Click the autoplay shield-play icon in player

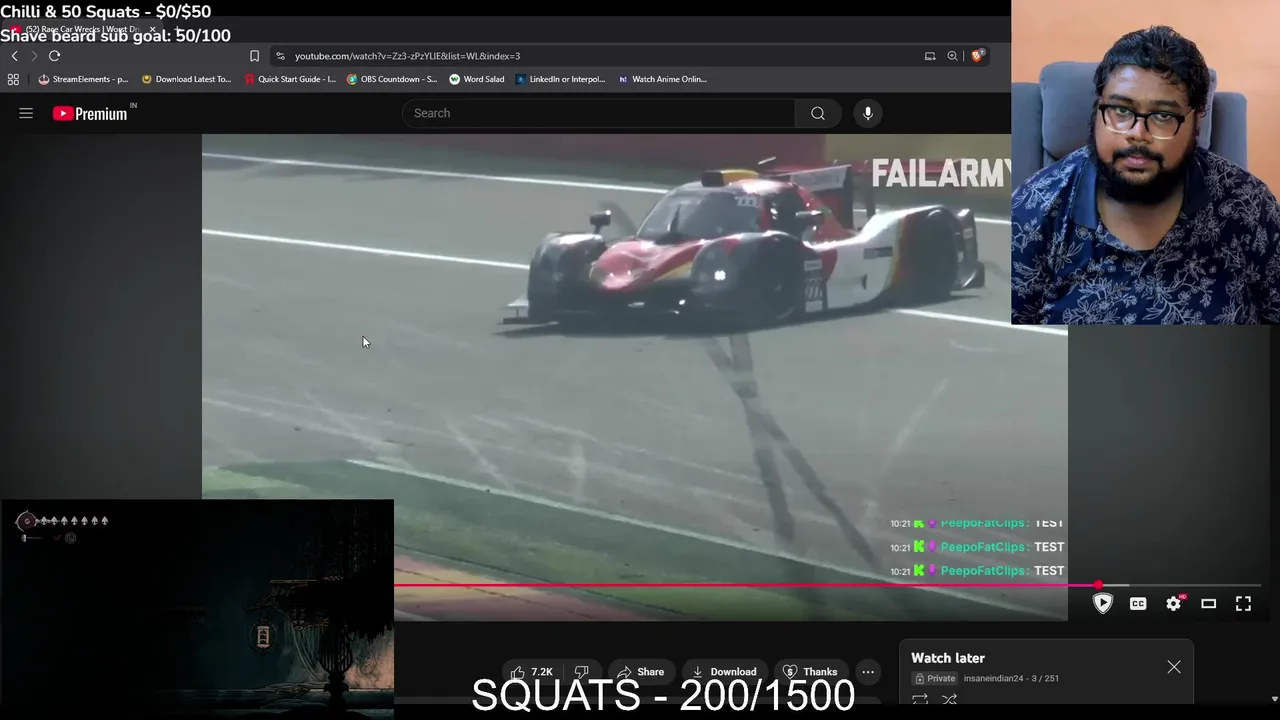tap(1103, 604)
